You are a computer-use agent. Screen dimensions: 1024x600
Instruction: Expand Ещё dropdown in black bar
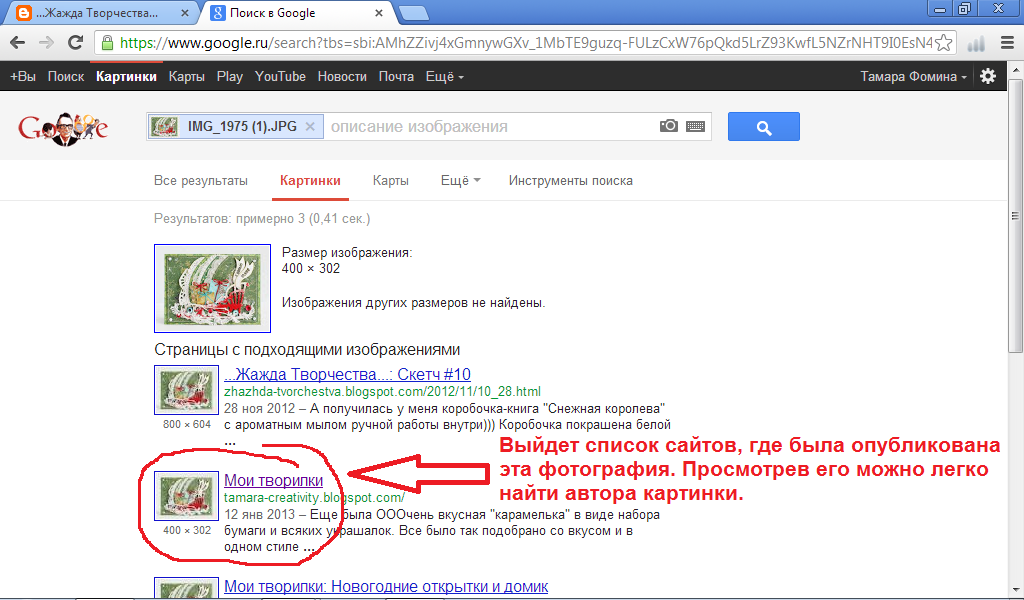(445, 76)
